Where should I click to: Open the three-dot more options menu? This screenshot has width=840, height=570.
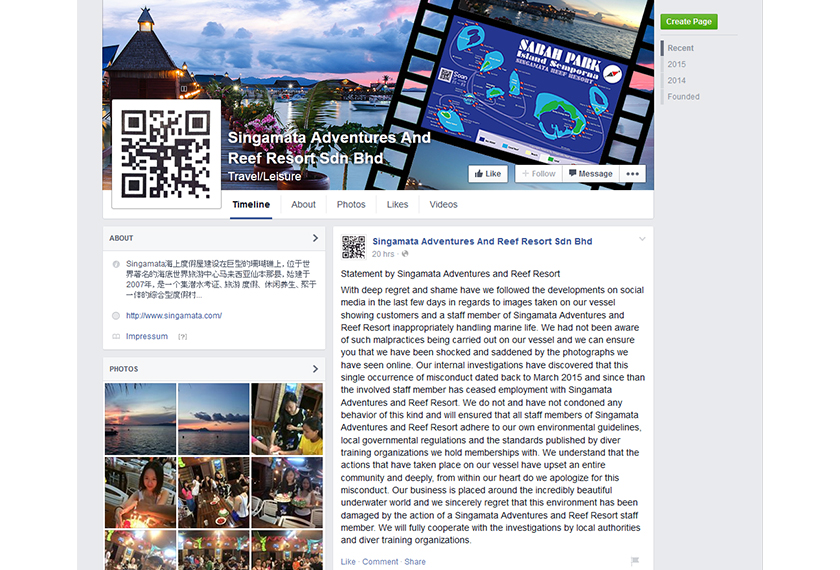(x=633, y=174)
